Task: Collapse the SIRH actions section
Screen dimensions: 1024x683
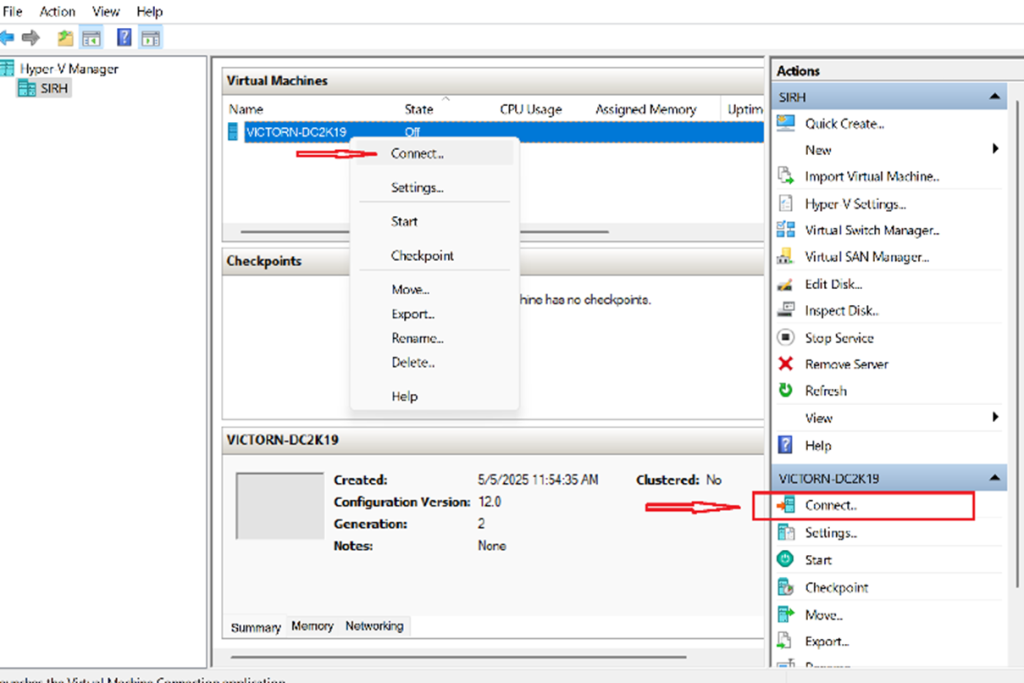Action: point(994,97)
